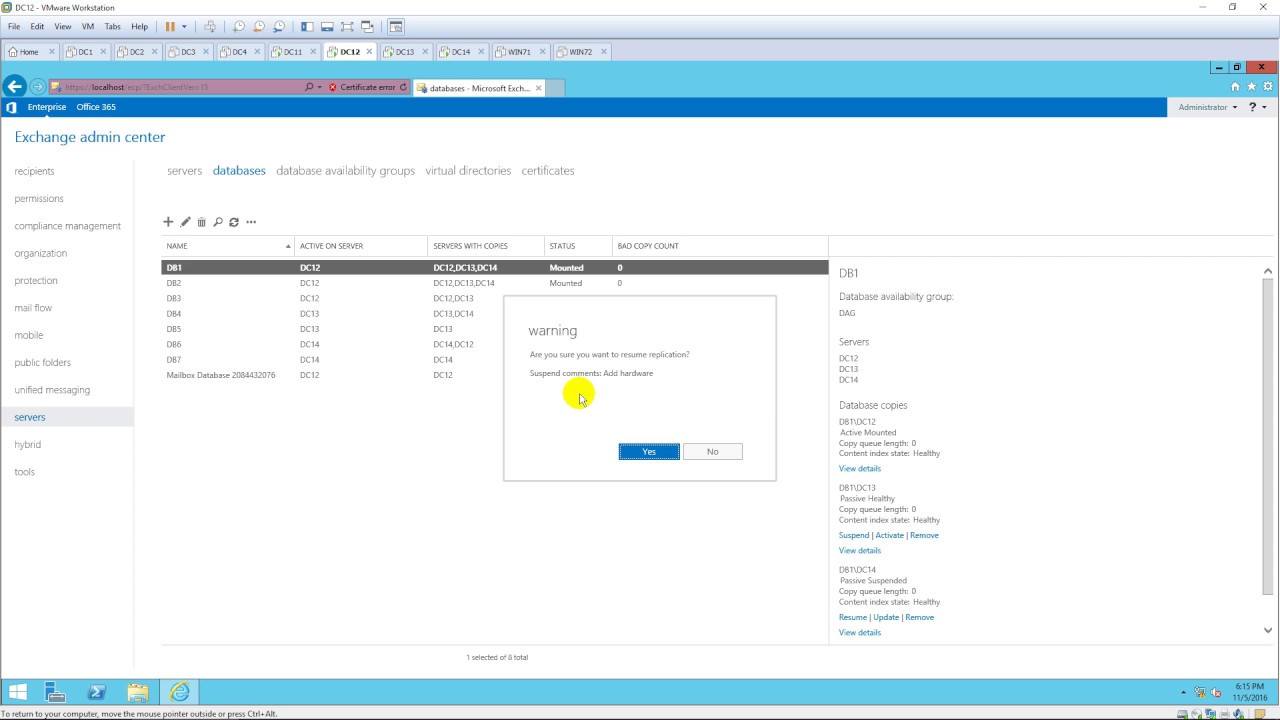Viewport: 1280px width, 720px height.
Task: Open Windows Start button in VM
Action: click(x=18, y=692)
